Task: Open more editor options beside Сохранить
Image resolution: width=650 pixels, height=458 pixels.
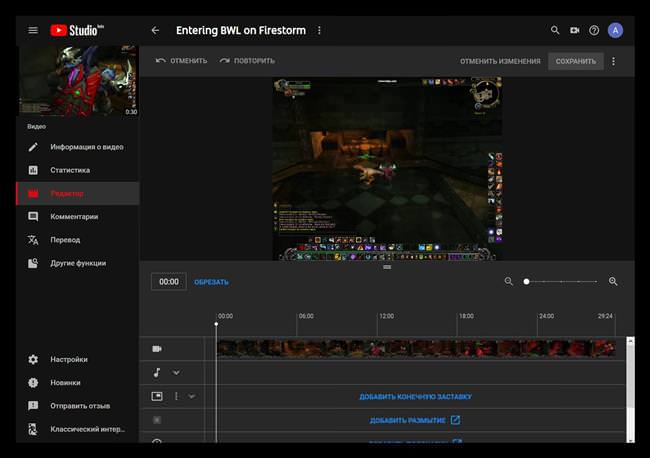Action: coord(614,61)
